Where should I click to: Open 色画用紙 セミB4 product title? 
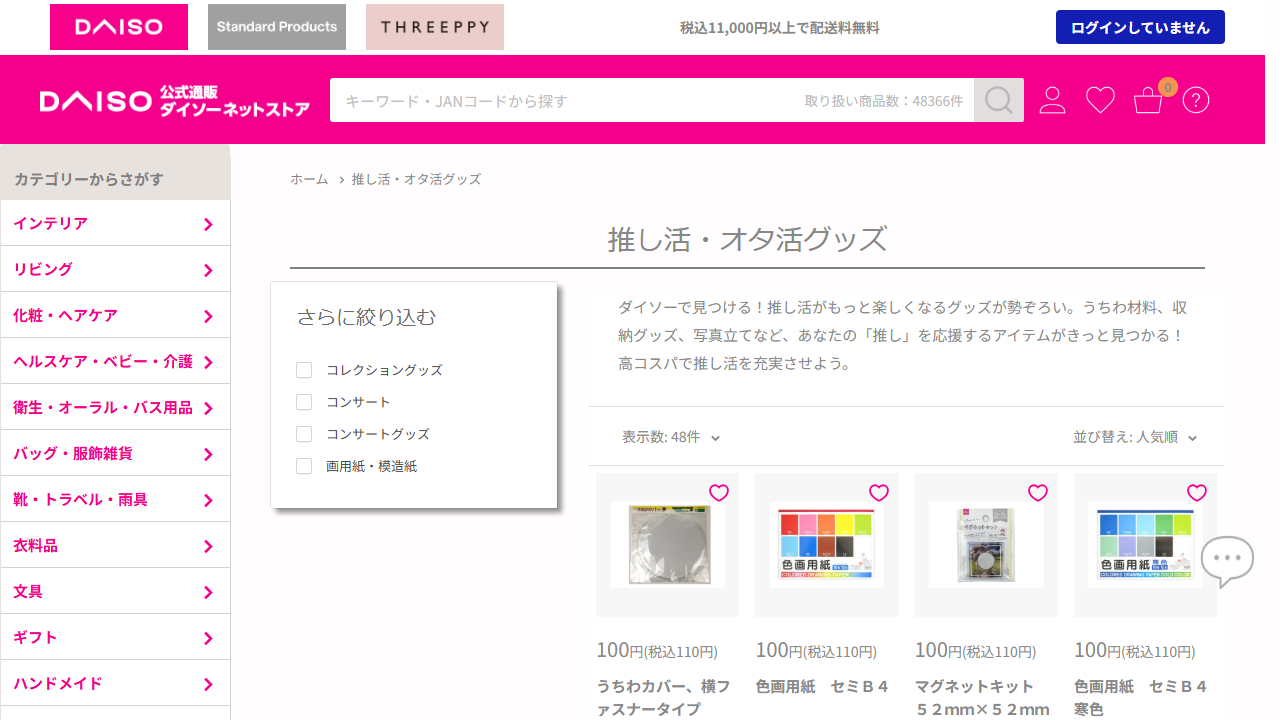click(x=822, y=686)
